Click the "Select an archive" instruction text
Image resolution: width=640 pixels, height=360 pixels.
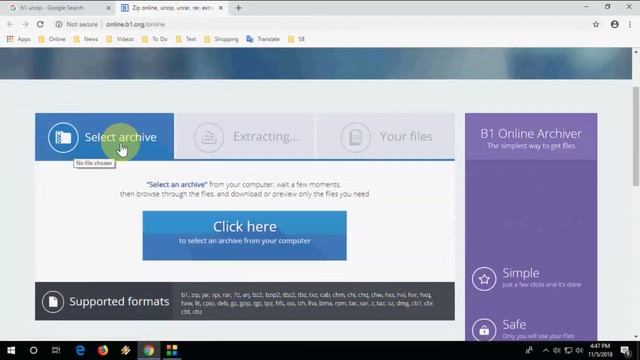(177, 184)
